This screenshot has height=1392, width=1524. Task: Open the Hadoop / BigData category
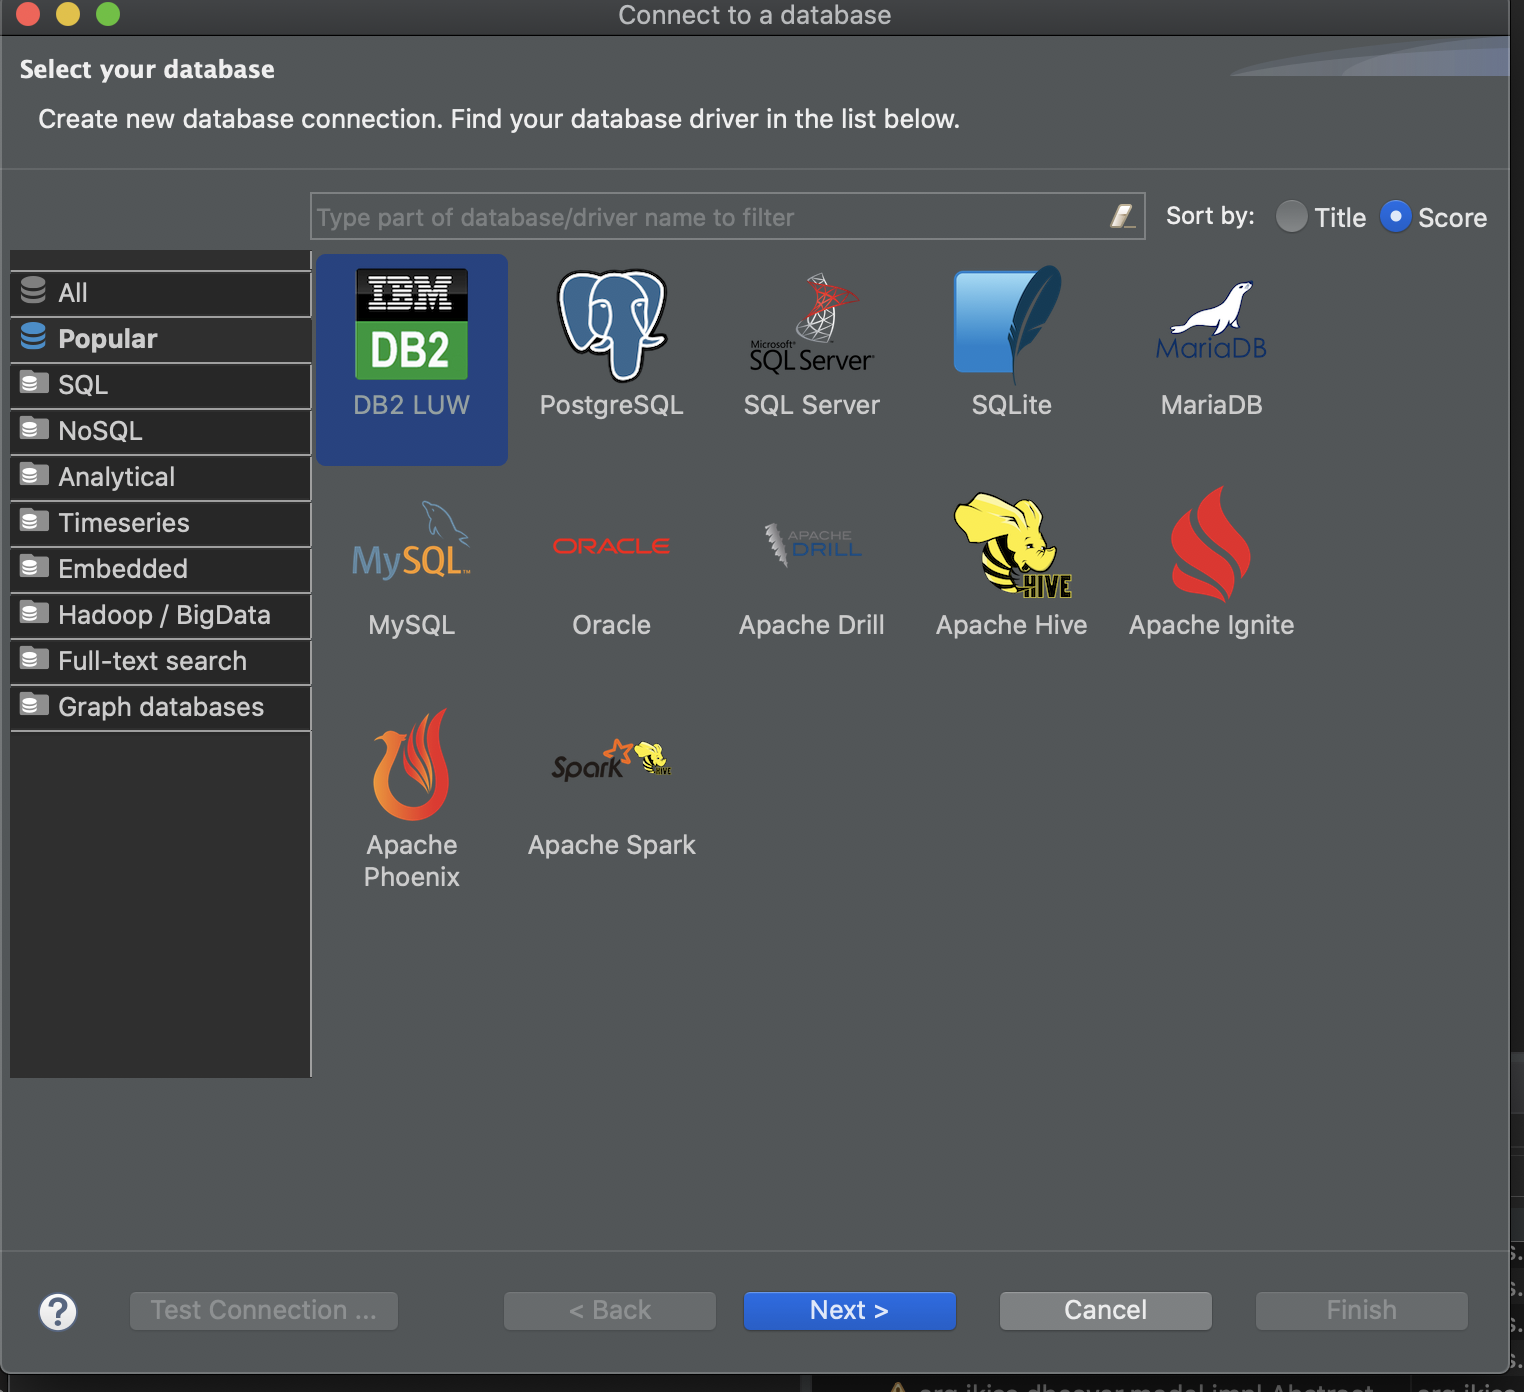click(160, 615)
